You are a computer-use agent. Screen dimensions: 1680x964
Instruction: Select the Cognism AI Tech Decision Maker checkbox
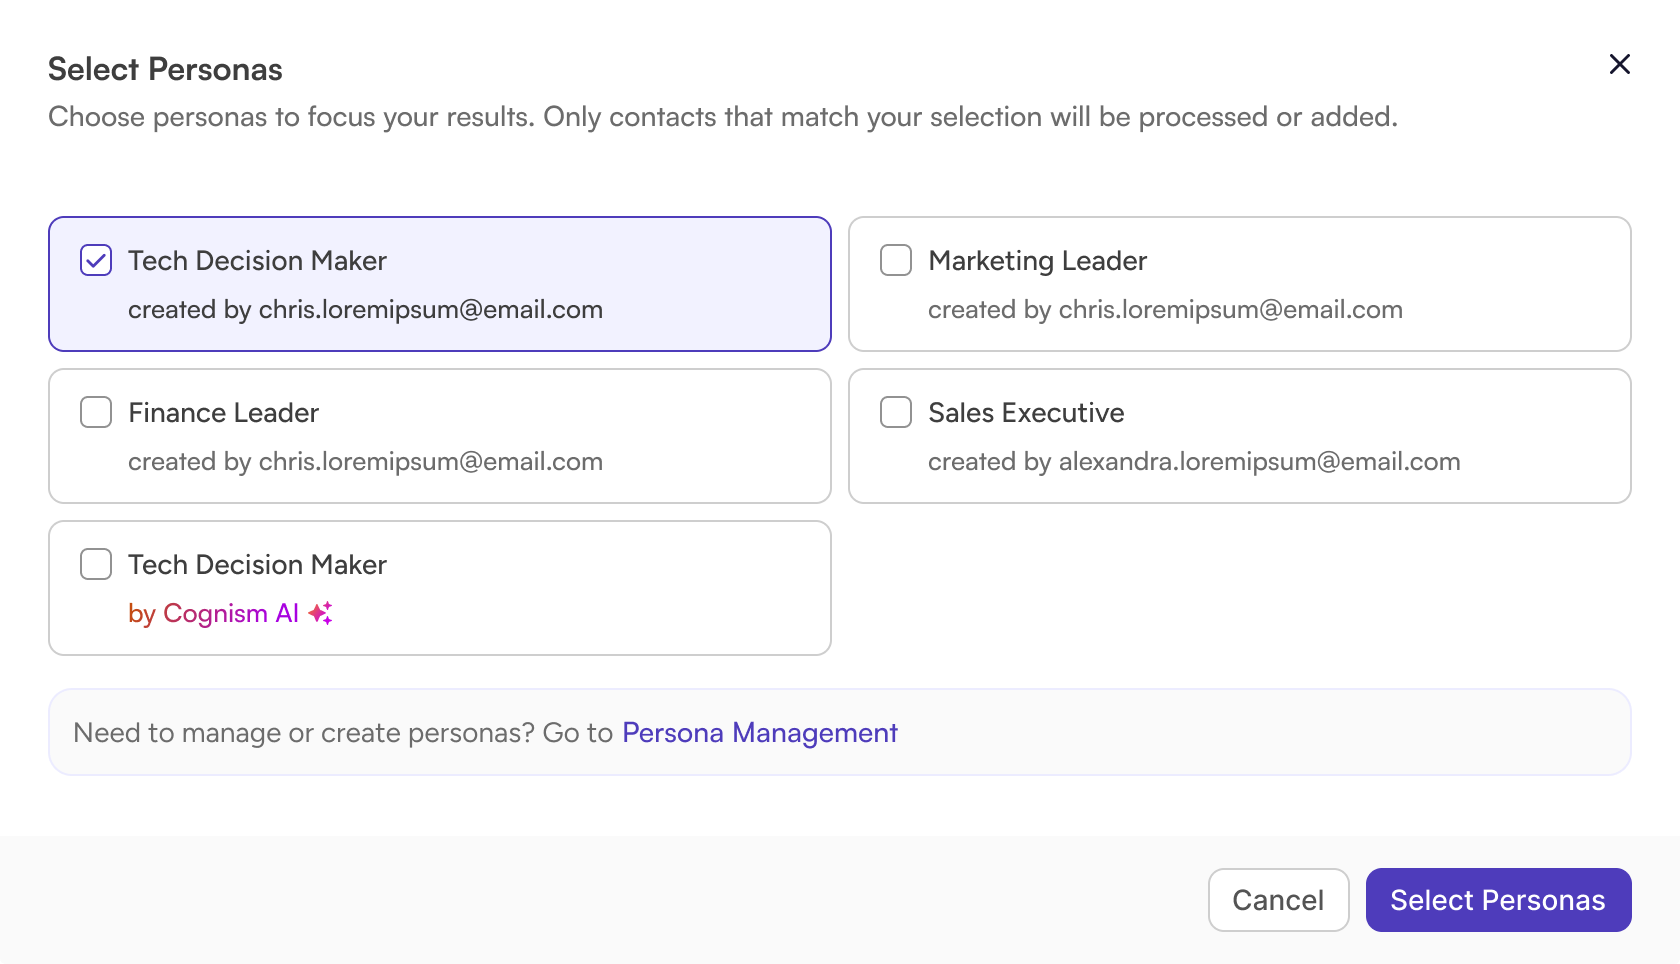(x=96, y=565)
